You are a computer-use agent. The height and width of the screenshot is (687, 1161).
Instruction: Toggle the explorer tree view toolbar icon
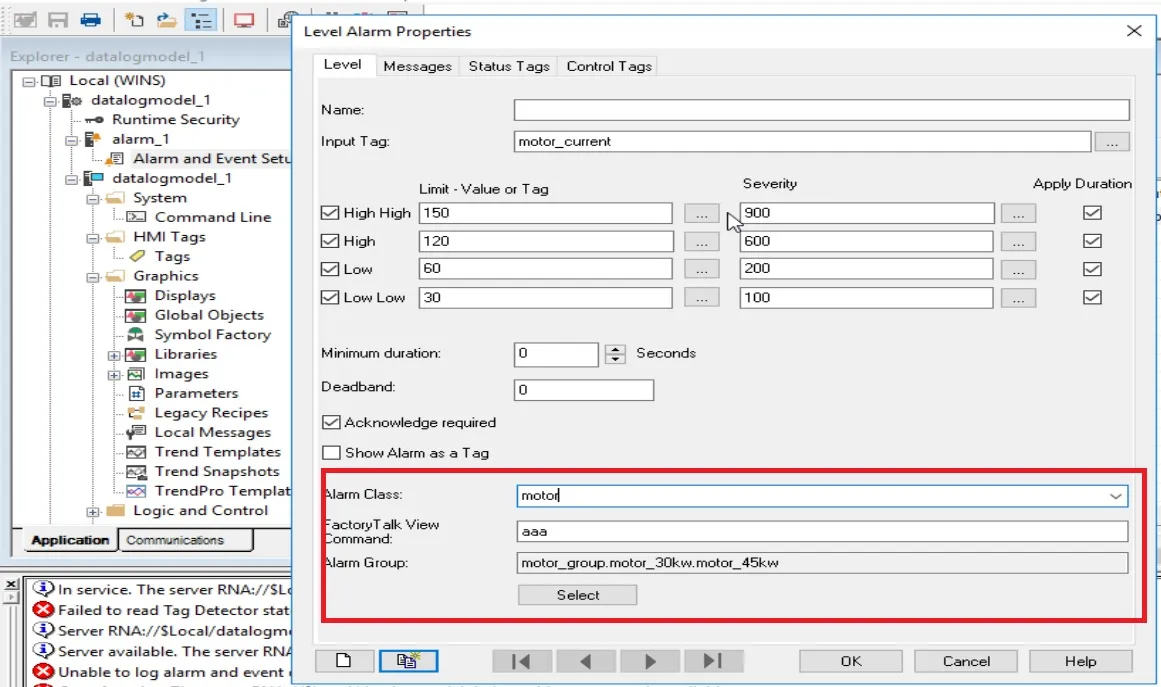[x=201, y=20]
